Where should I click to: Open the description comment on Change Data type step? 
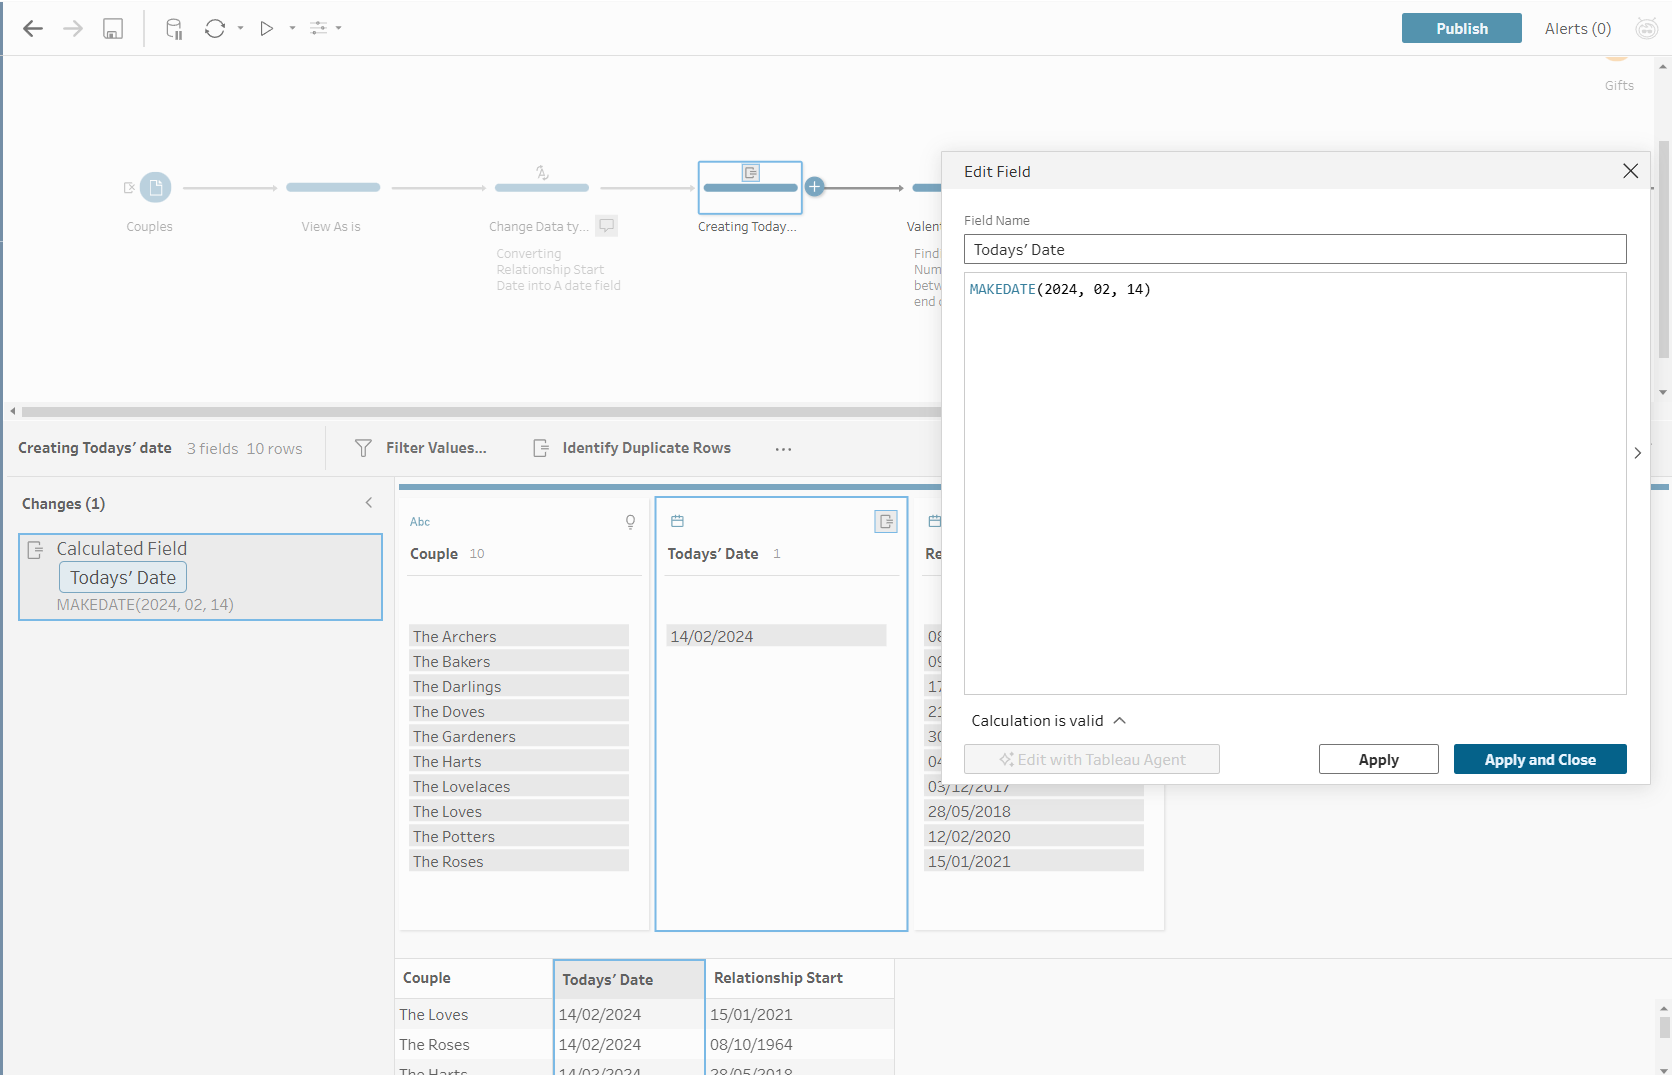[606, 226]
